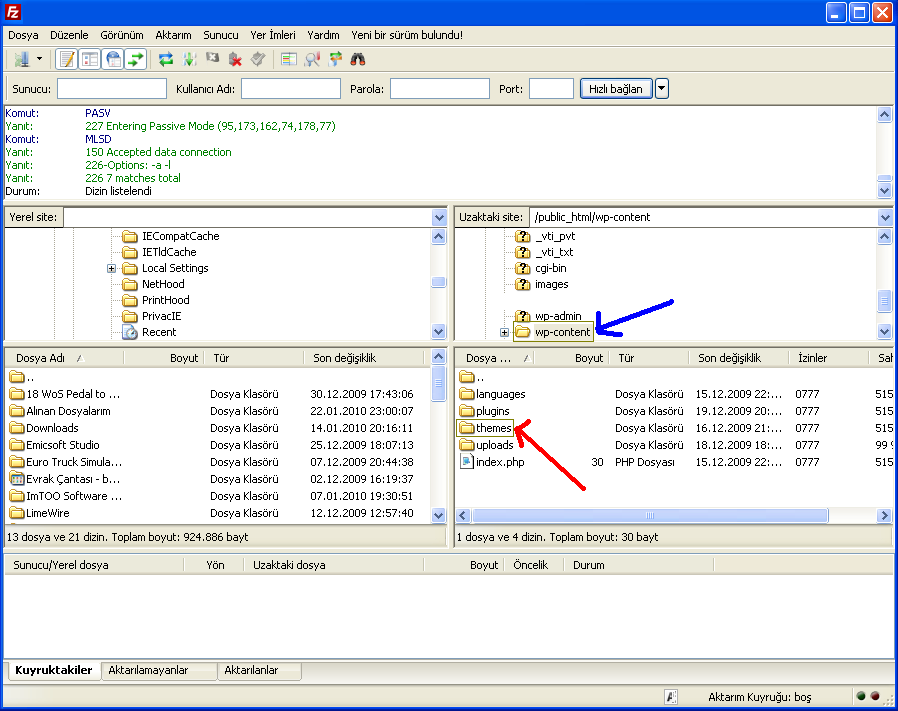Screen dimensions: 898x711
Task: Toggle local directory tree display
Action: 90,59
